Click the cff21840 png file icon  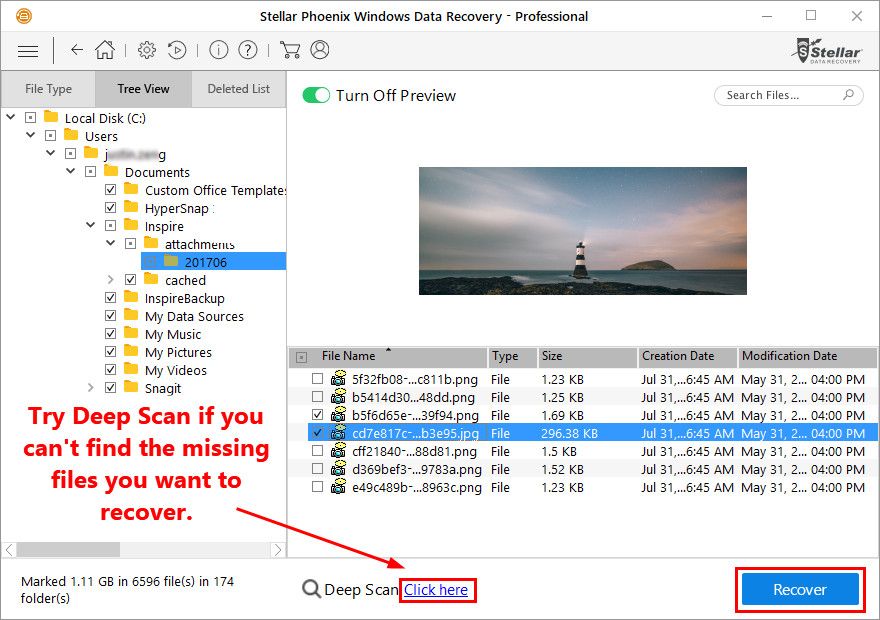pyautogui.click(x=338, y=451)
